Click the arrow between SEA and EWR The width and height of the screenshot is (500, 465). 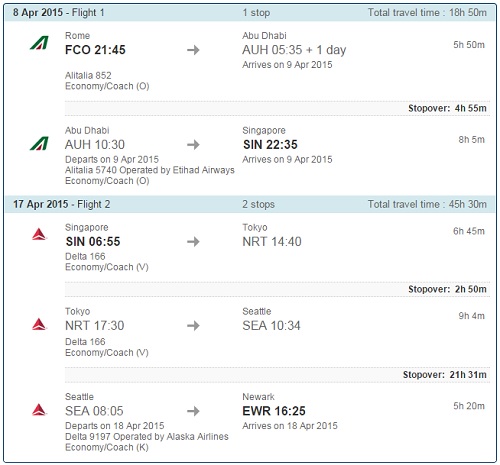click(193, 411)
